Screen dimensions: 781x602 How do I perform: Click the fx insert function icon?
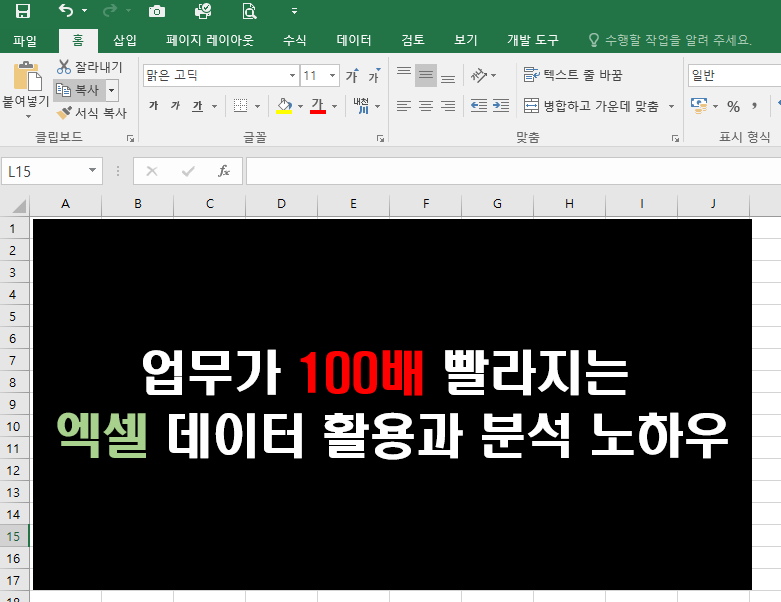(224, 171)
